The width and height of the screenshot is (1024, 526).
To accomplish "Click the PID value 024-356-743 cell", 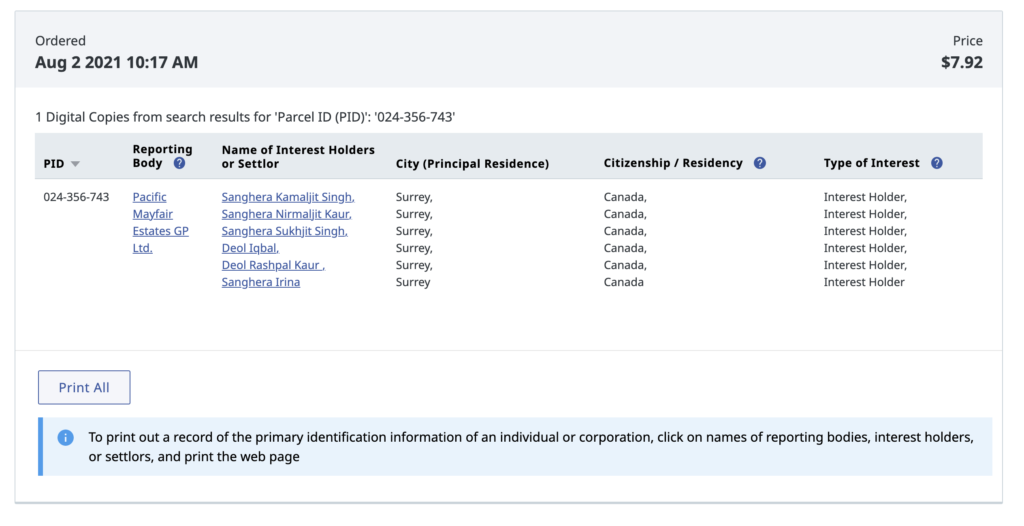I will (x=76, y=197).
